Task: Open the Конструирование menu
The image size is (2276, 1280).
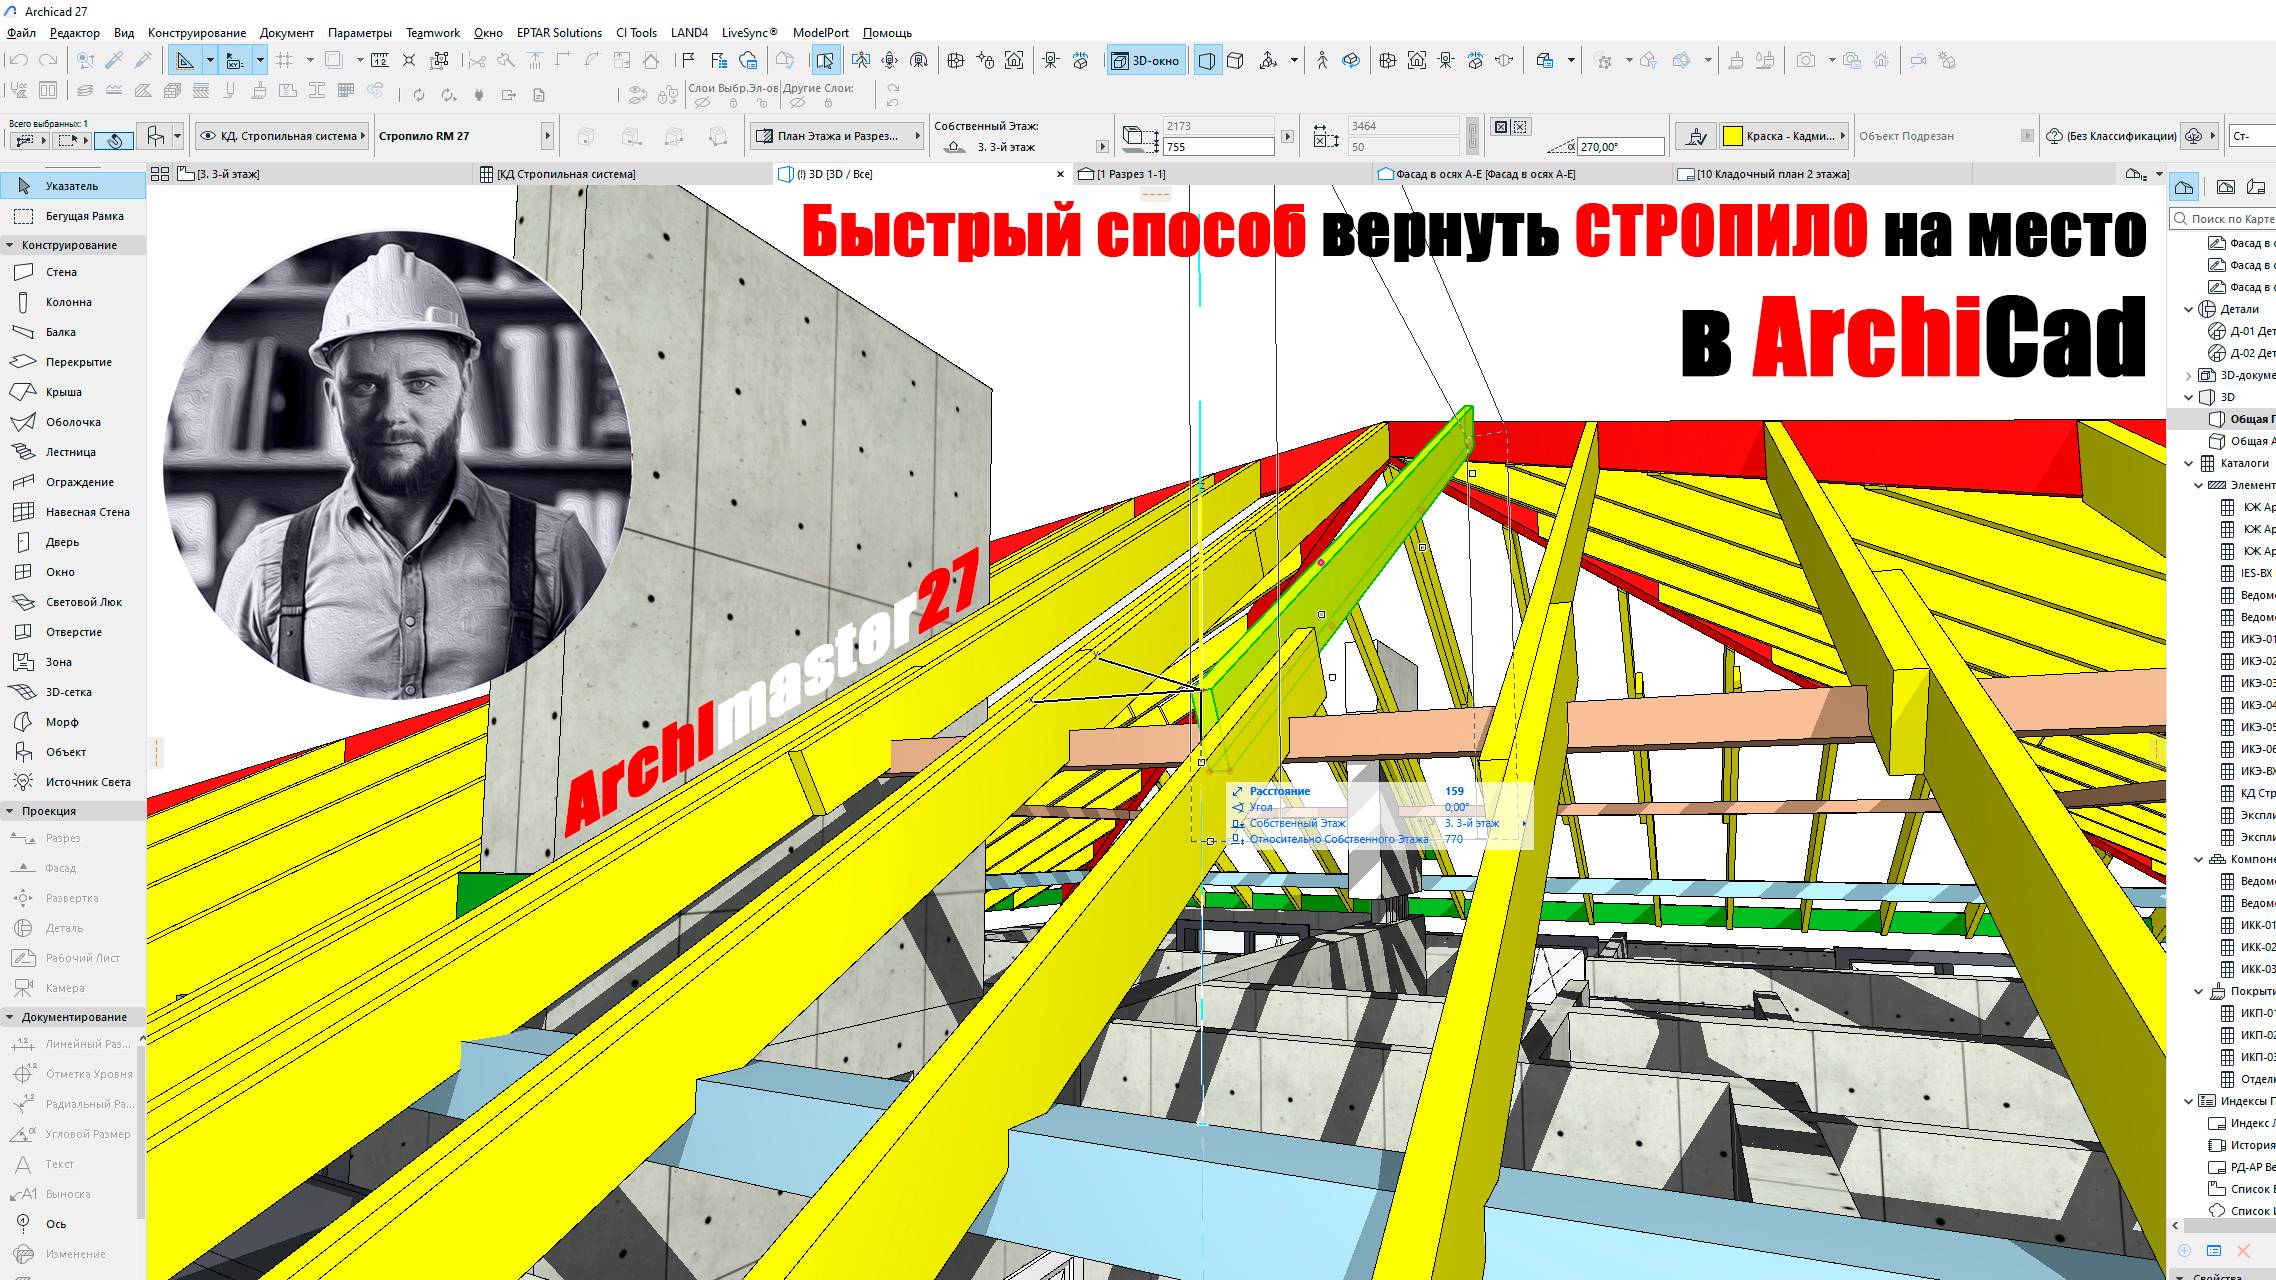Action: tap(196, 33)
